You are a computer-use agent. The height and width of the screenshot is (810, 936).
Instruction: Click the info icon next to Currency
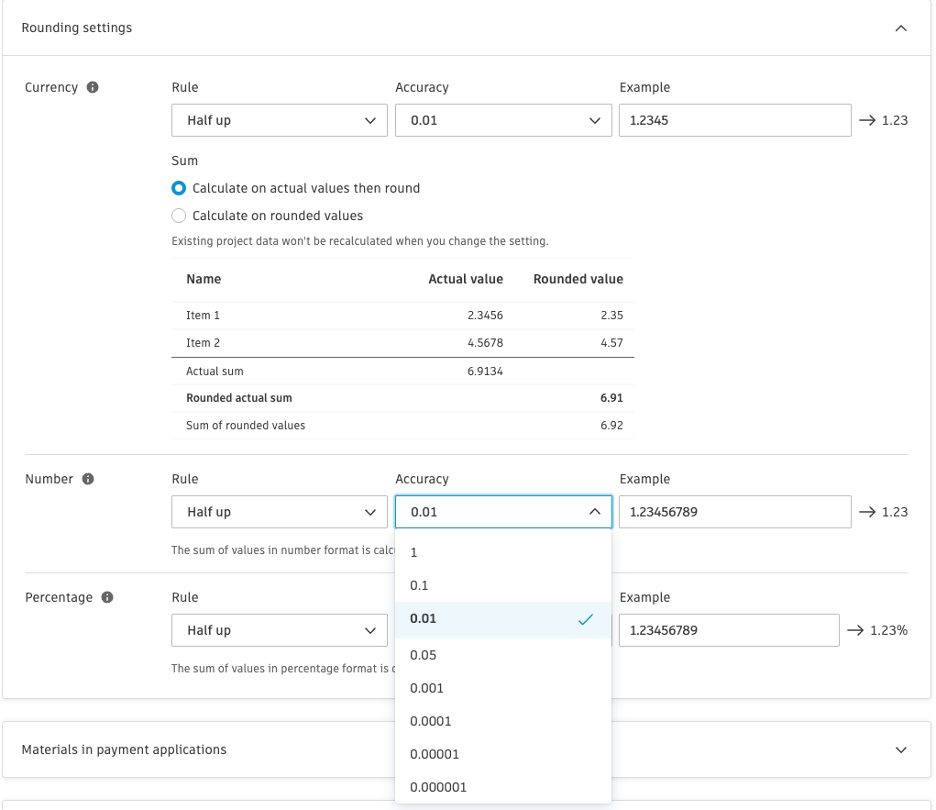(x=93, y=88)
